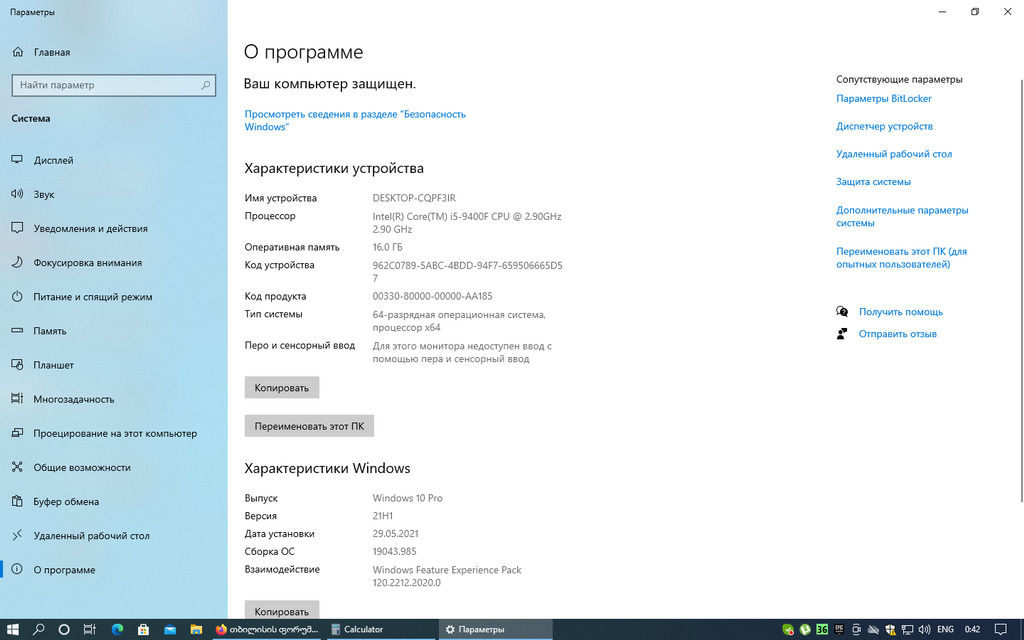Click the 16.0 ГБ memory value
The height and width of the screenshot is (640, 1024).
point(387,247)
